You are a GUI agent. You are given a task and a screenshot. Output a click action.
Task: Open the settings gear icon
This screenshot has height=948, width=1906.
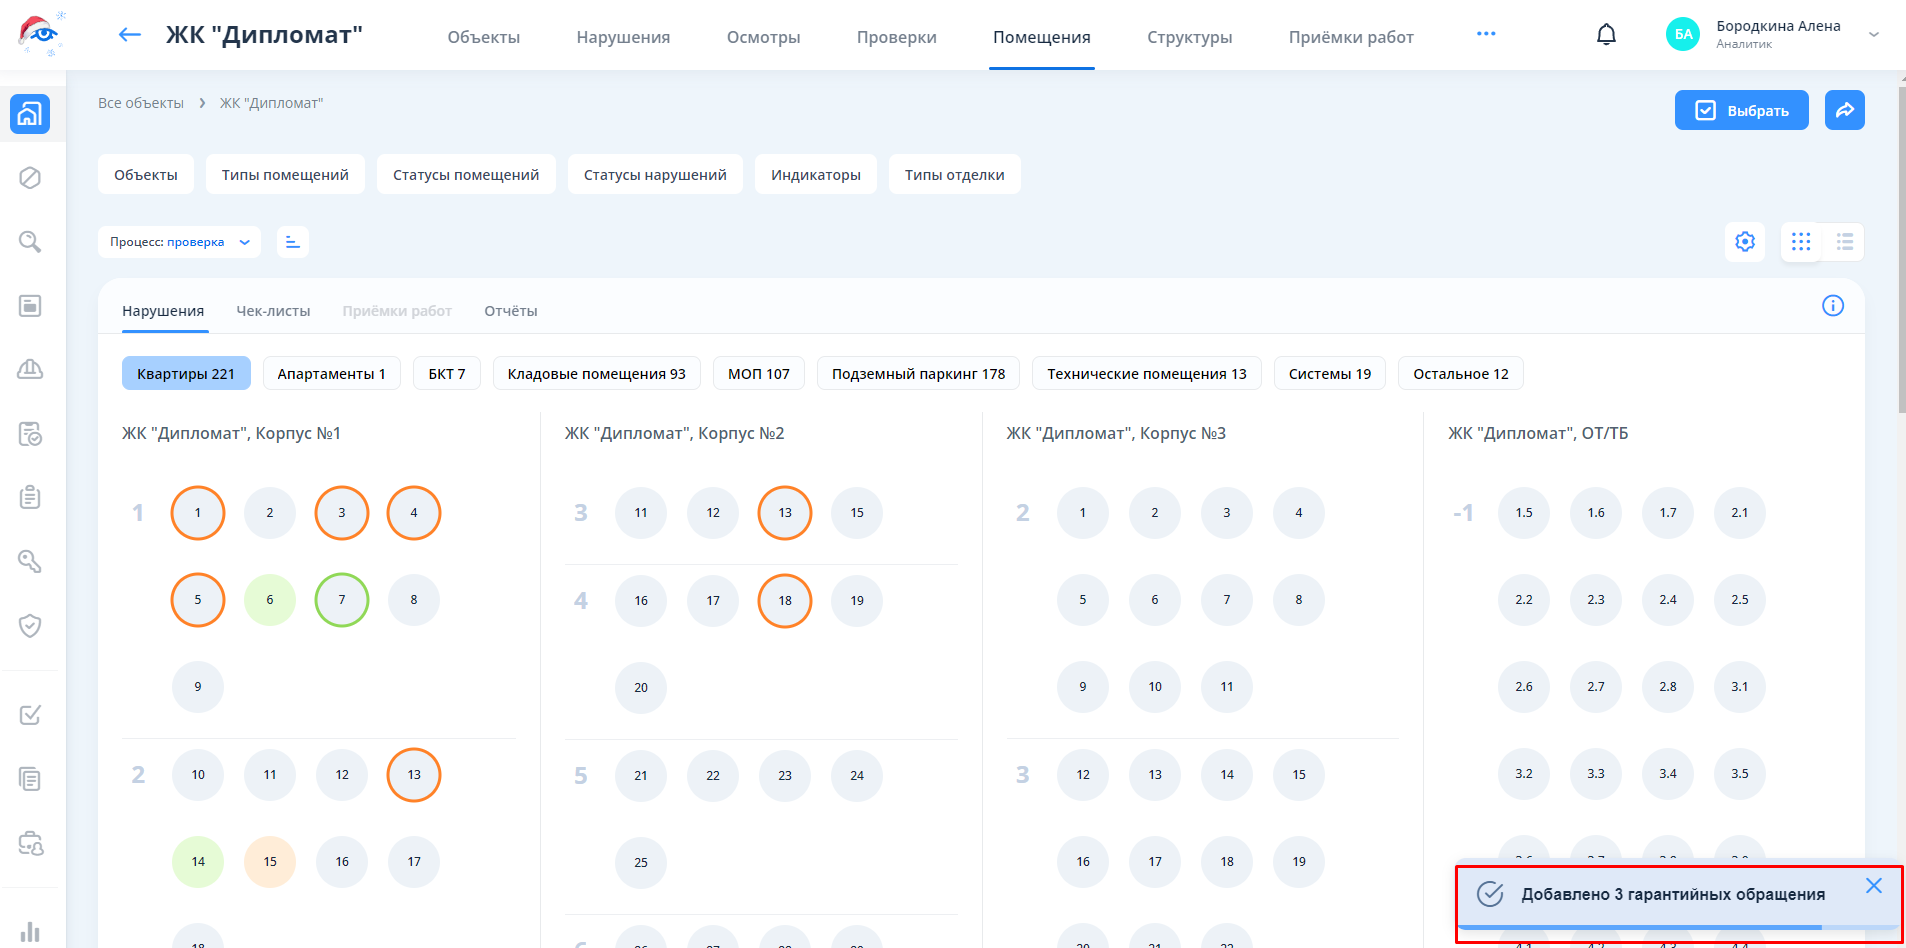click(1745, 242)
